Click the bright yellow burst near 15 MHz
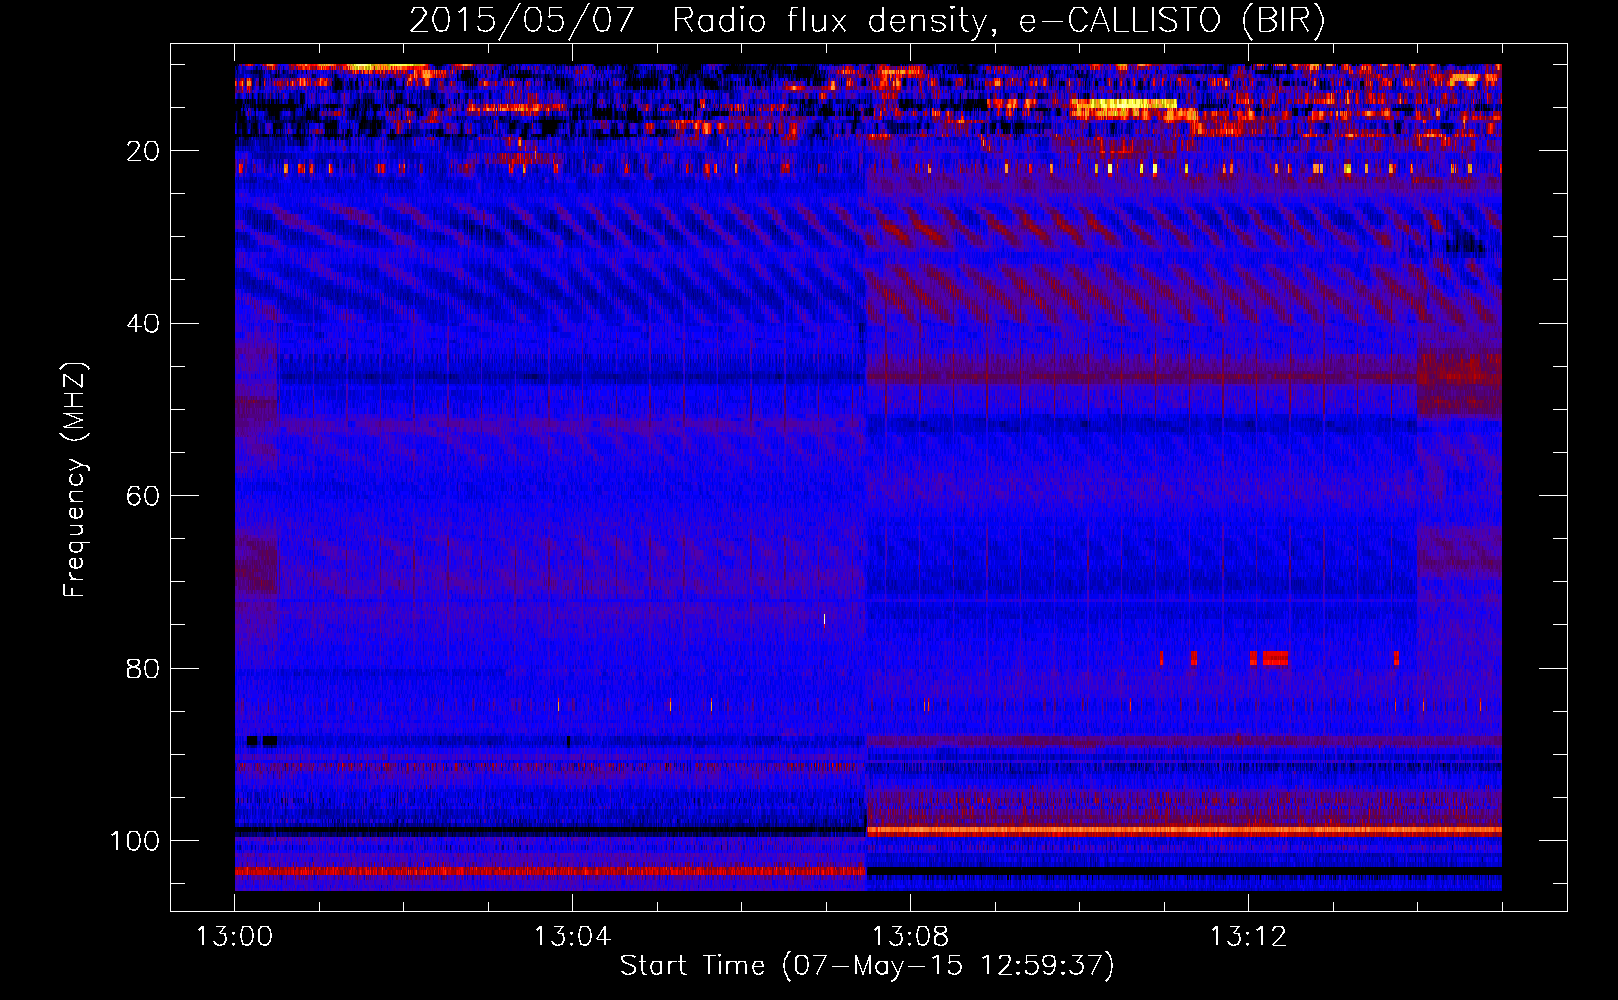 pos(1123,104)
